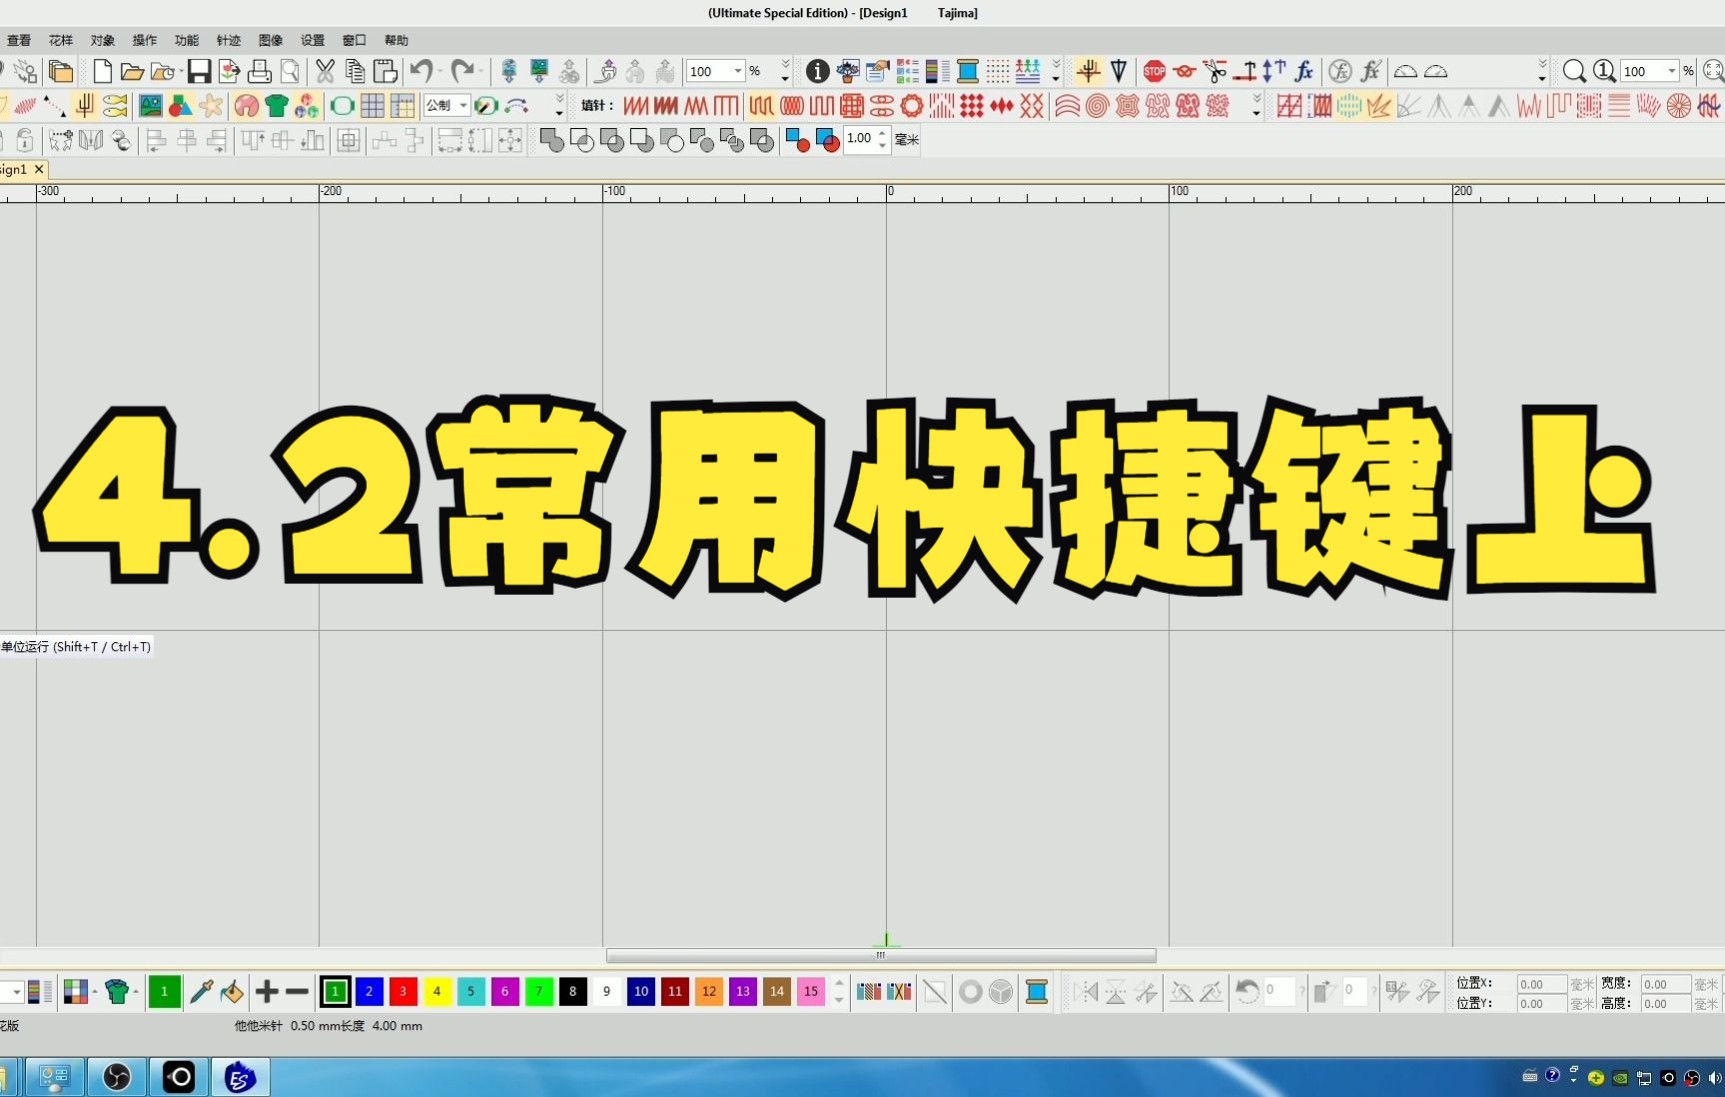Open the 查看 menu

(19, 40)
